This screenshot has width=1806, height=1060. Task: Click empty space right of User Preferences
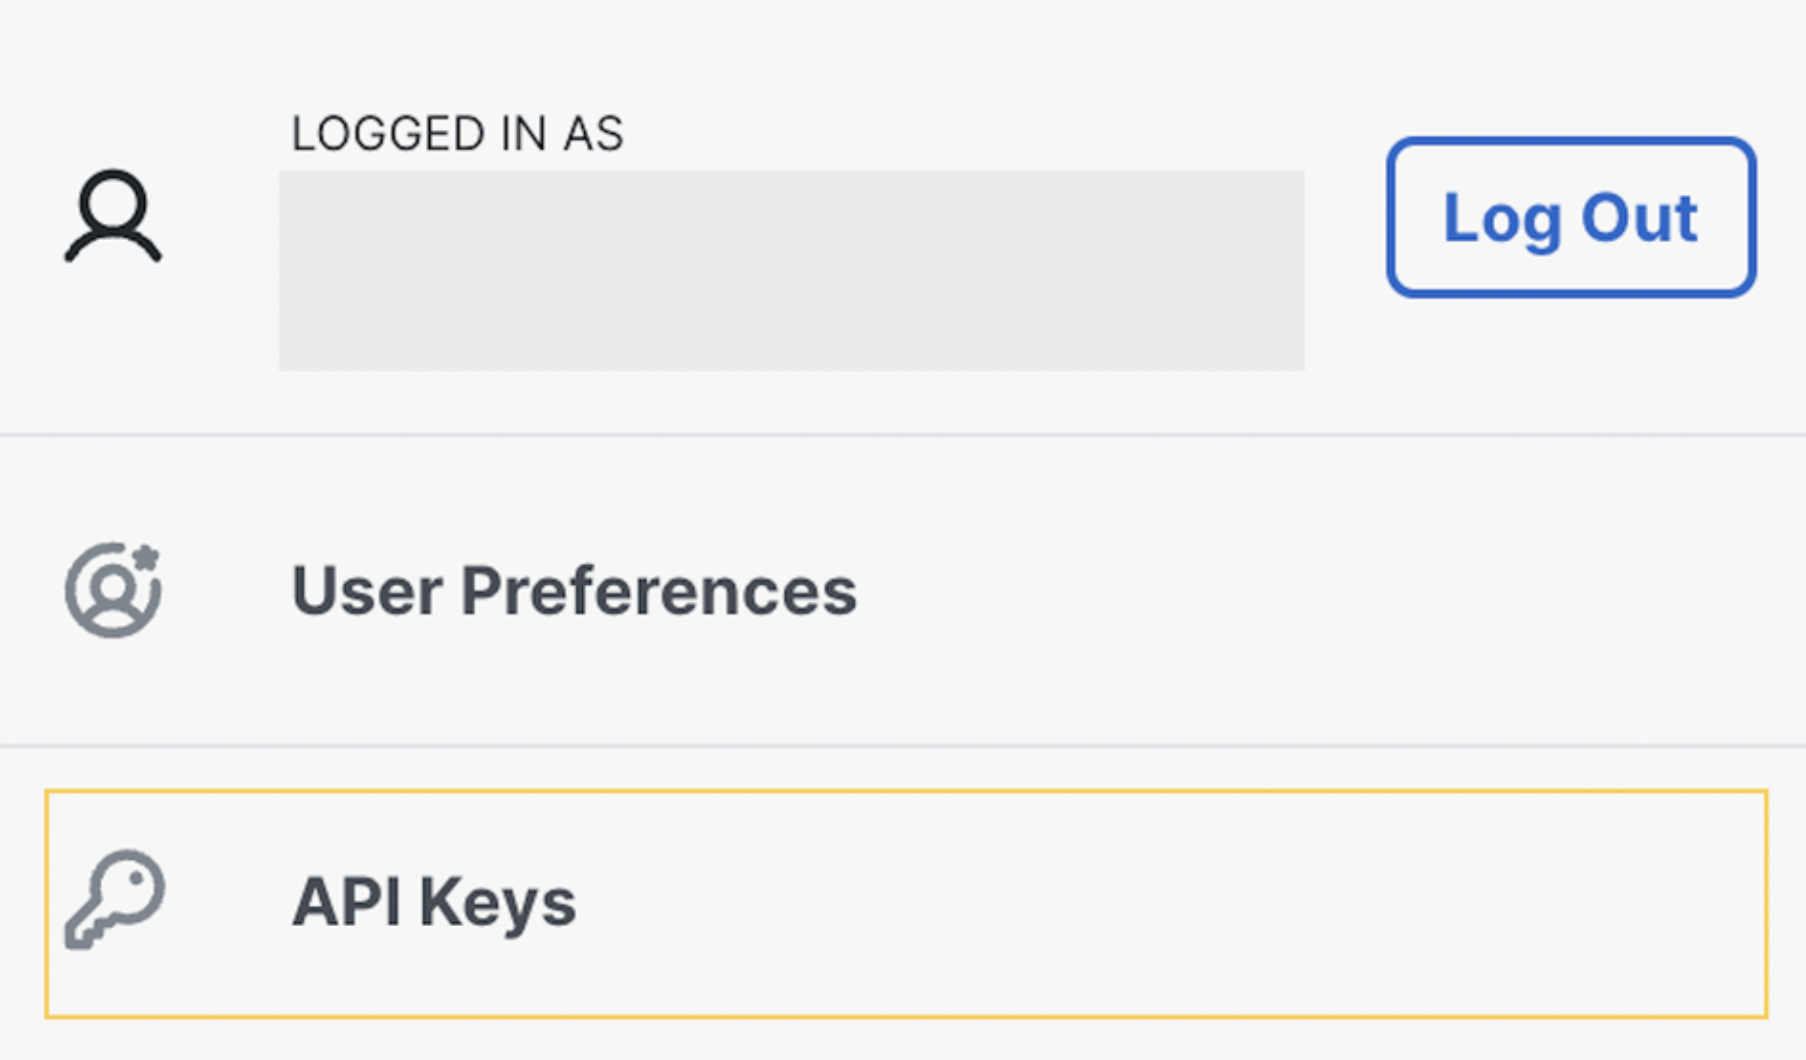tap(1300, 591)
